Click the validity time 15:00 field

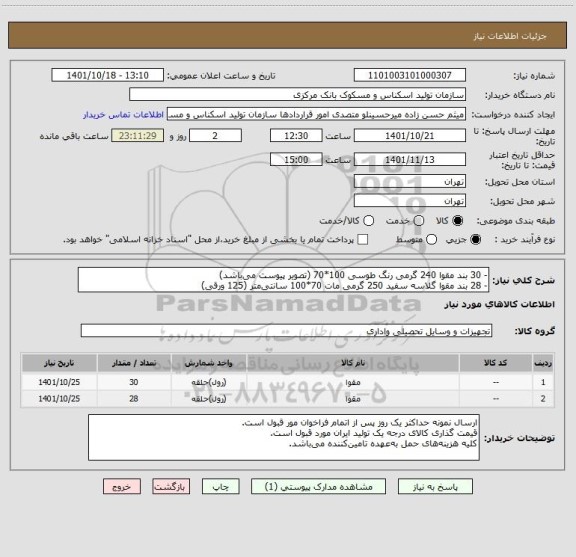click(x=296, y=159)
